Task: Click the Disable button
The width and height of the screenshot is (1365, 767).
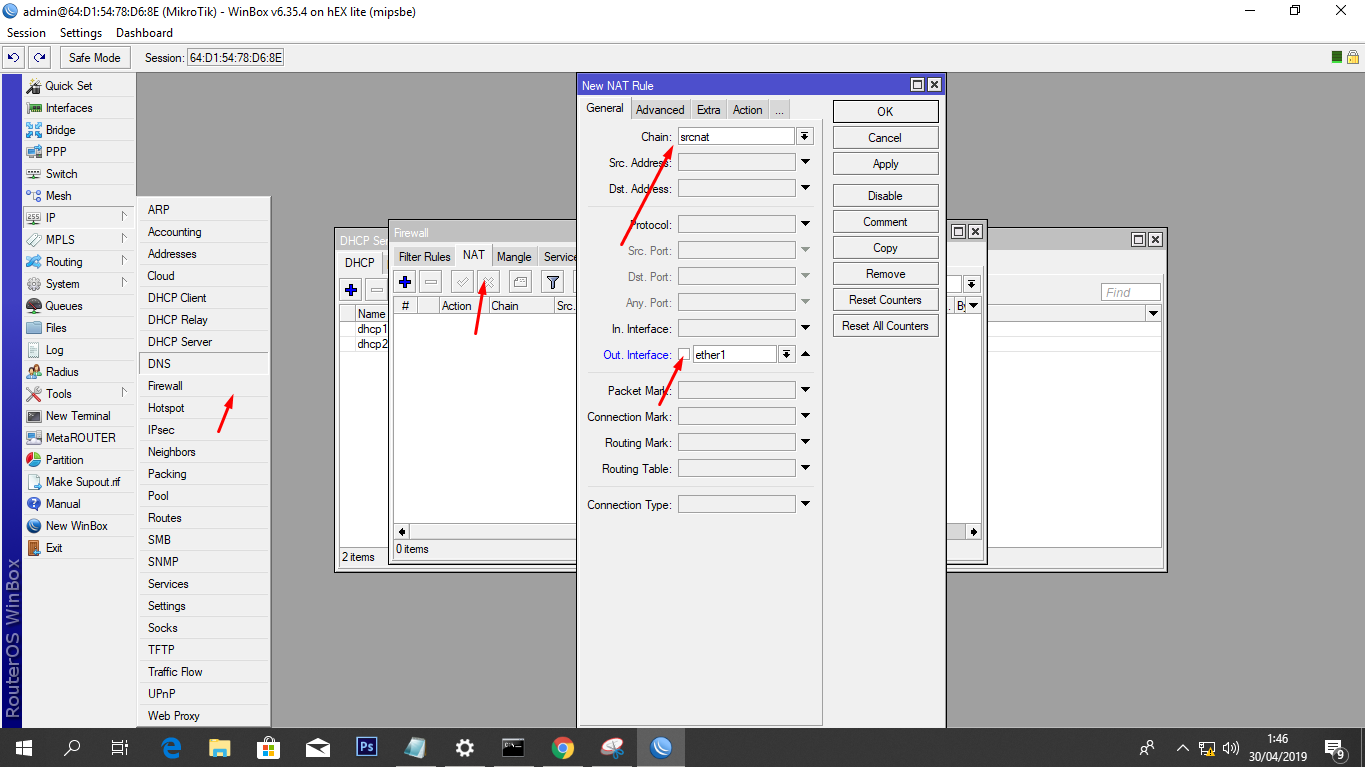Action: [x=885, y=196]
